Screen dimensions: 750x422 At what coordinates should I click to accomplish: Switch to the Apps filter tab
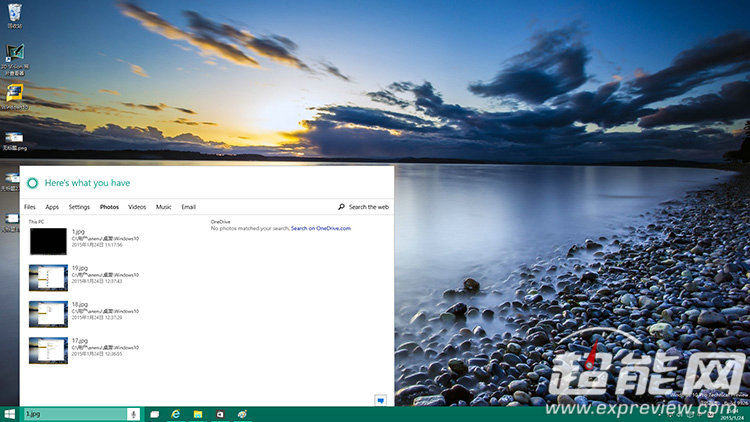point(52,207)
